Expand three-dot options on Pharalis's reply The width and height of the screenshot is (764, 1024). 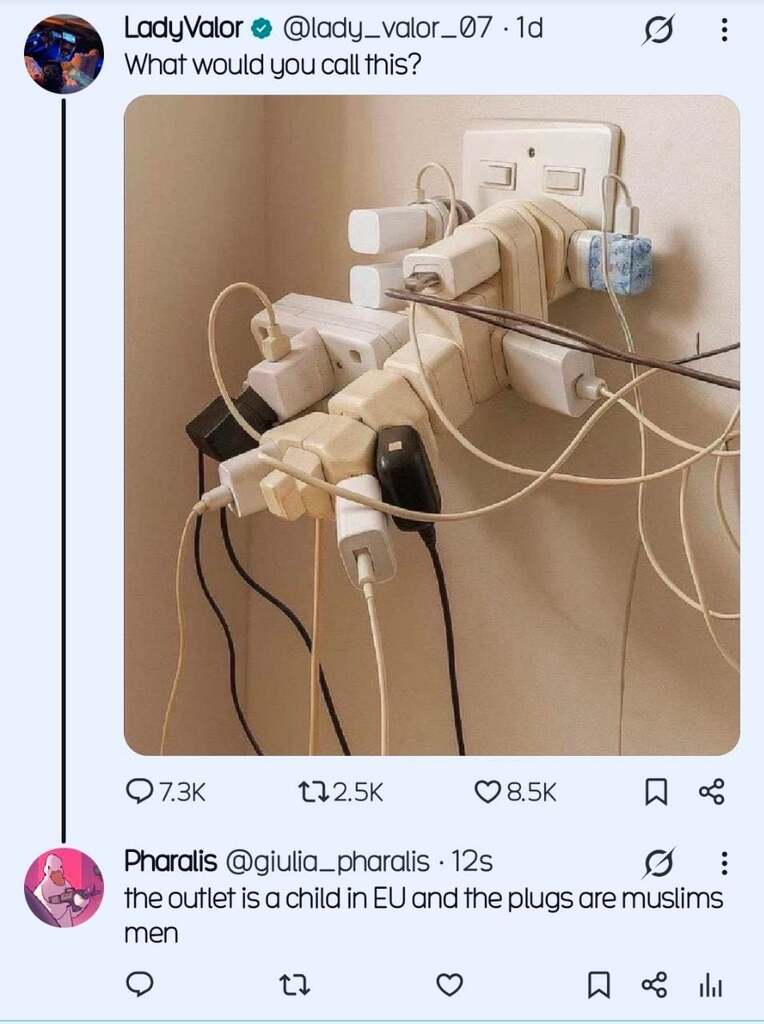[724, 861]
